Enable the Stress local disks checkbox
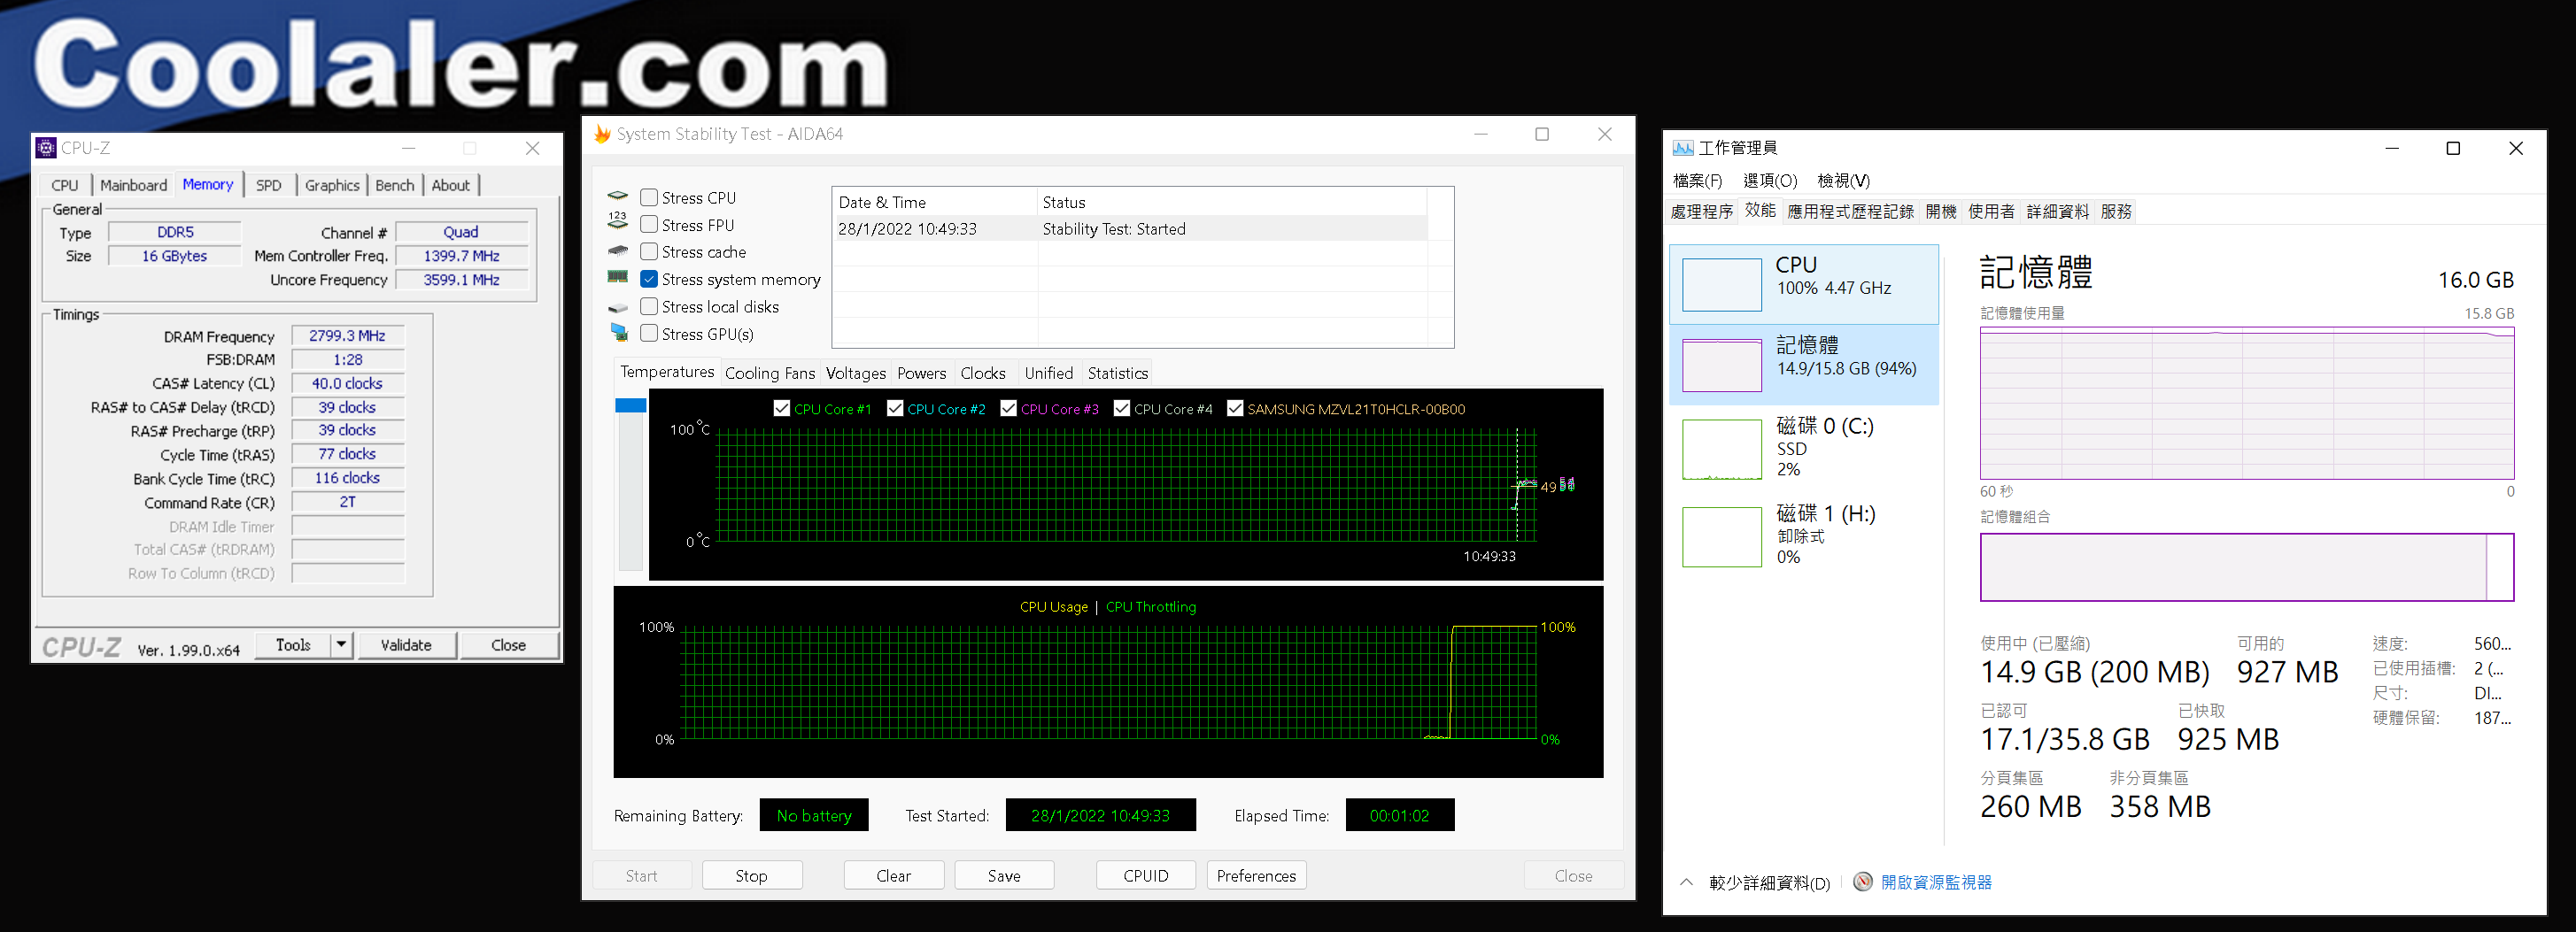This screenshot has height=932, width=2576. point(649,306)
